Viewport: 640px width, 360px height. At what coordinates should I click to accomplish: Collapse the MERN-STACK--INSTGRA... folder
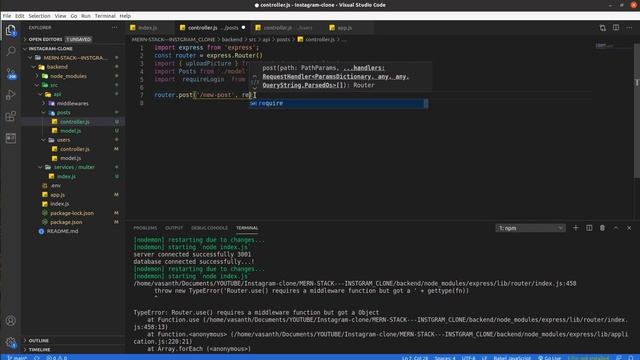click(x=73, y=58)
